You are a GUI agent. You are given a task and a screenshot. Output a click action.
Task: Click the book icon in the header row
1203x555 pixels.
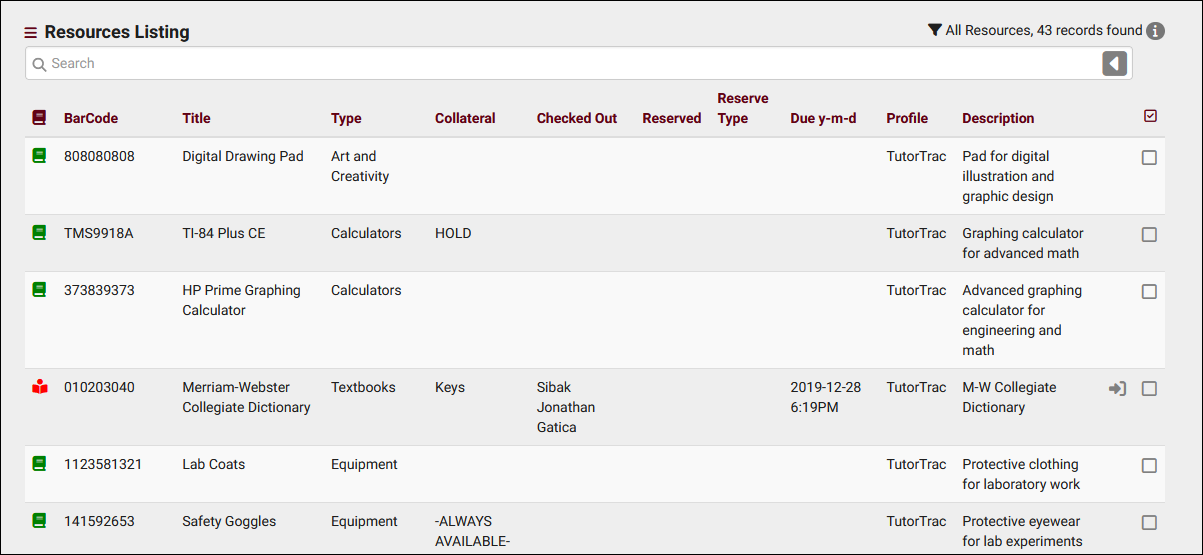tap(39, 118)
